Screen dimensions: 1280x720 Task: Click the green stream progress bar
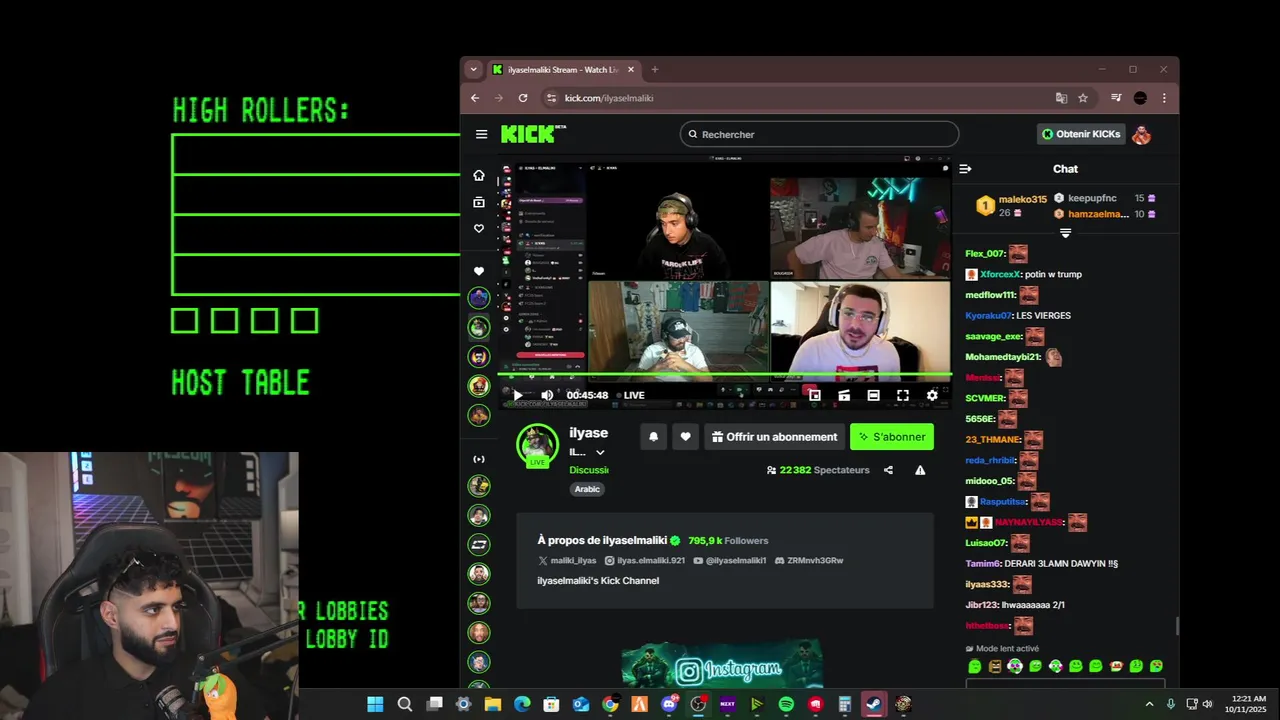pyautogui.click(x=725, y=375)
